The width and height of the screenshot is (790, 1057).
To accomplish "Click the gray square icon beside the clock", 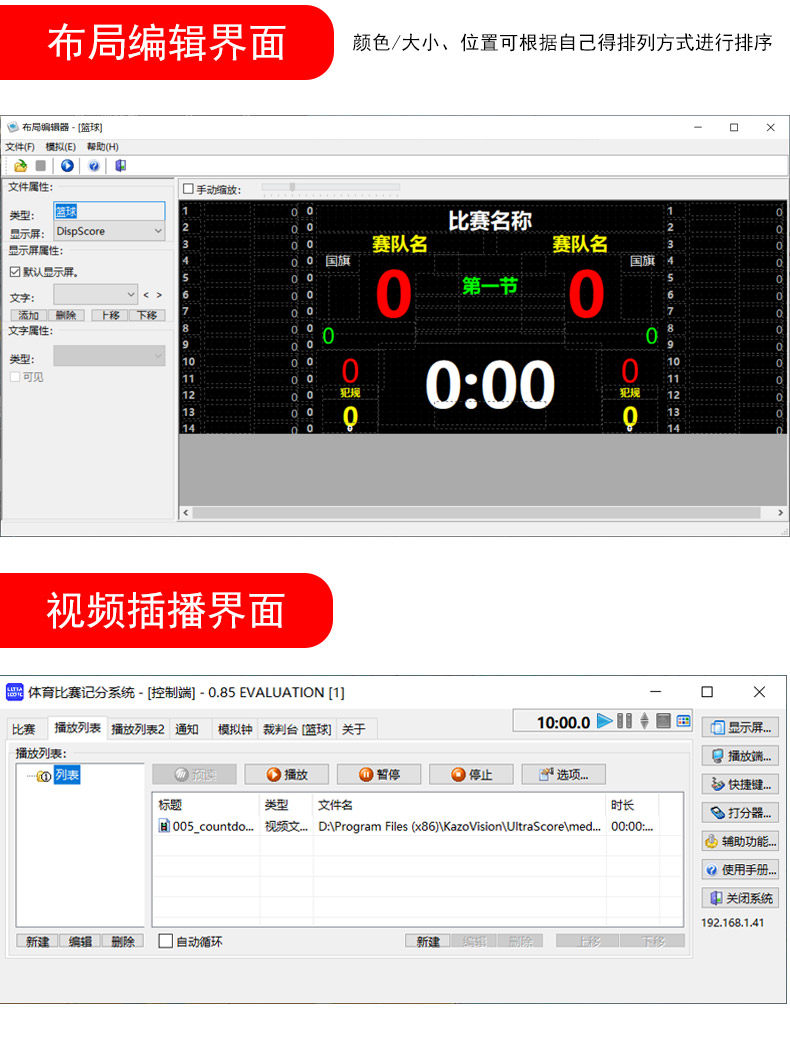I will [663, 721].
